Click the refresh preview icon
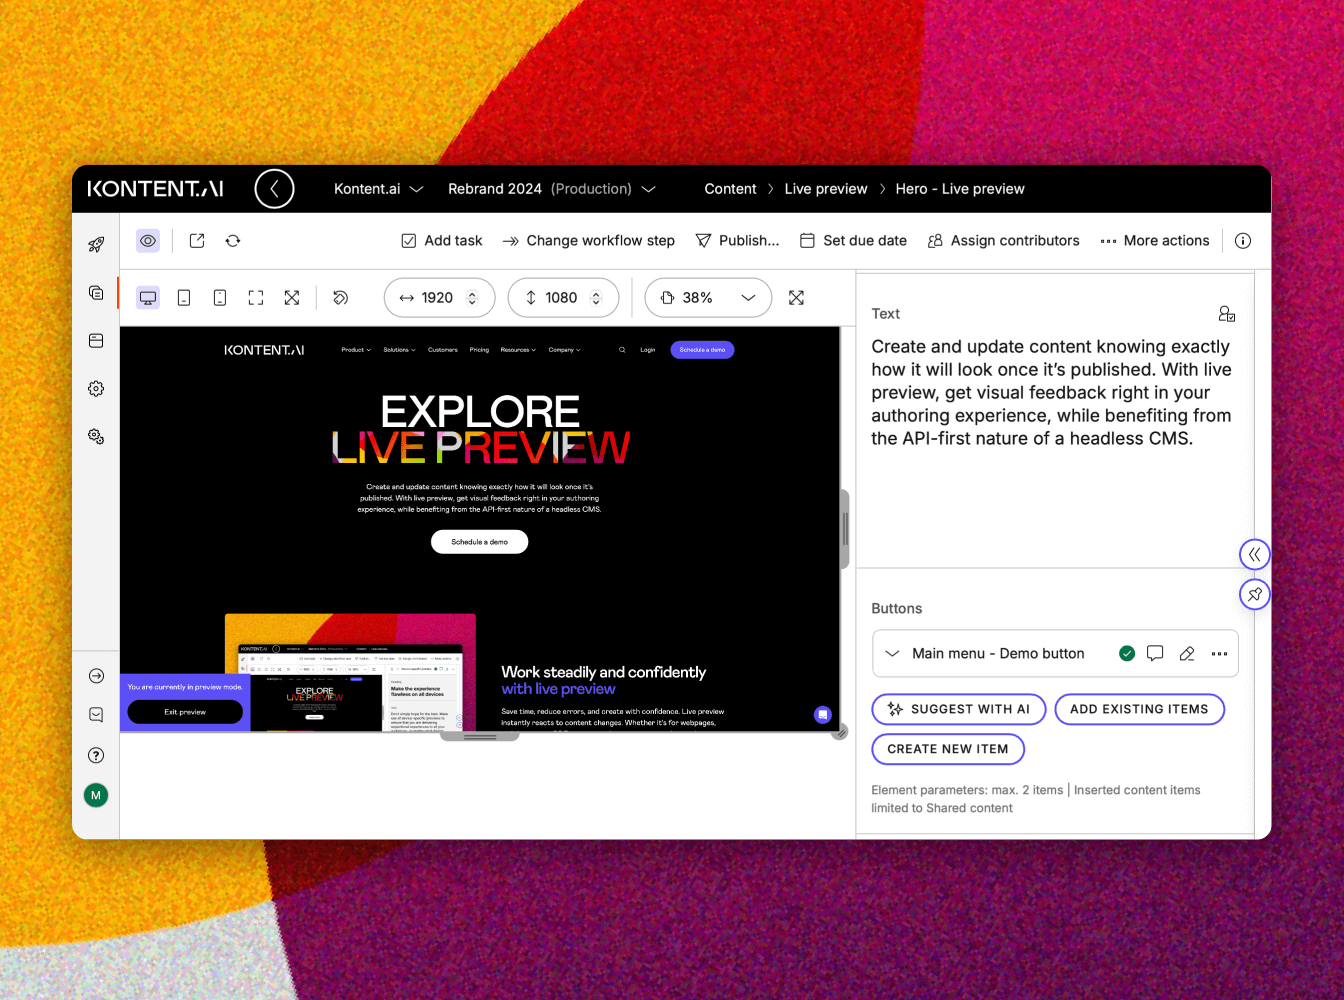The height and width of the screenshot is (1000, 1344). point(233,241)
